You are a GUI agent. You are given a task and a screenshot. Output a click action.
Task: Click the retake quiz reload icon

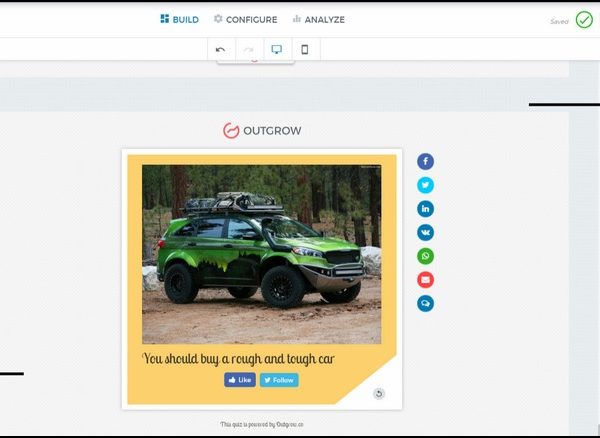(x=379, y=393)
